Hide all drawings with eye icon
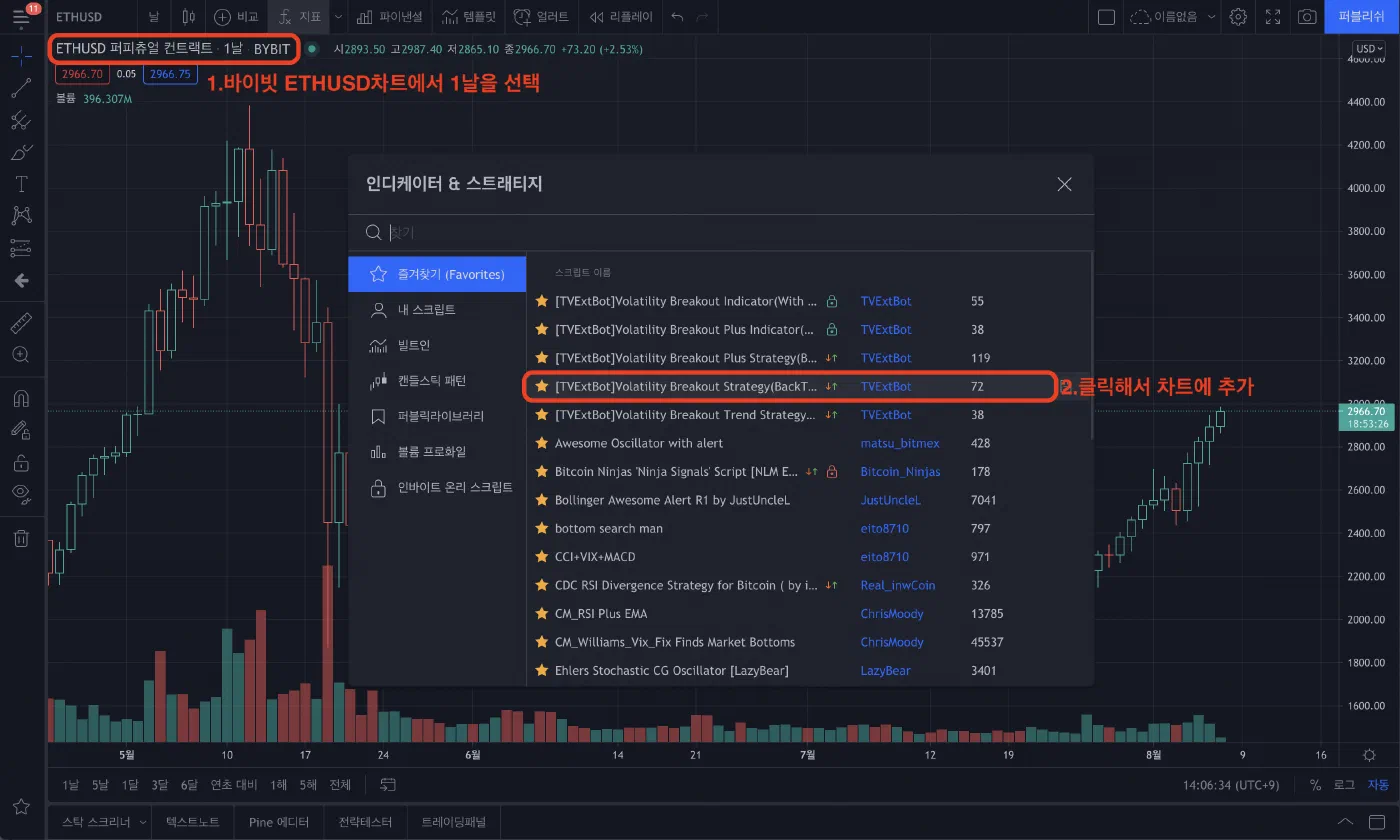This screenshot has height=840, width=1400. (20, 492)
